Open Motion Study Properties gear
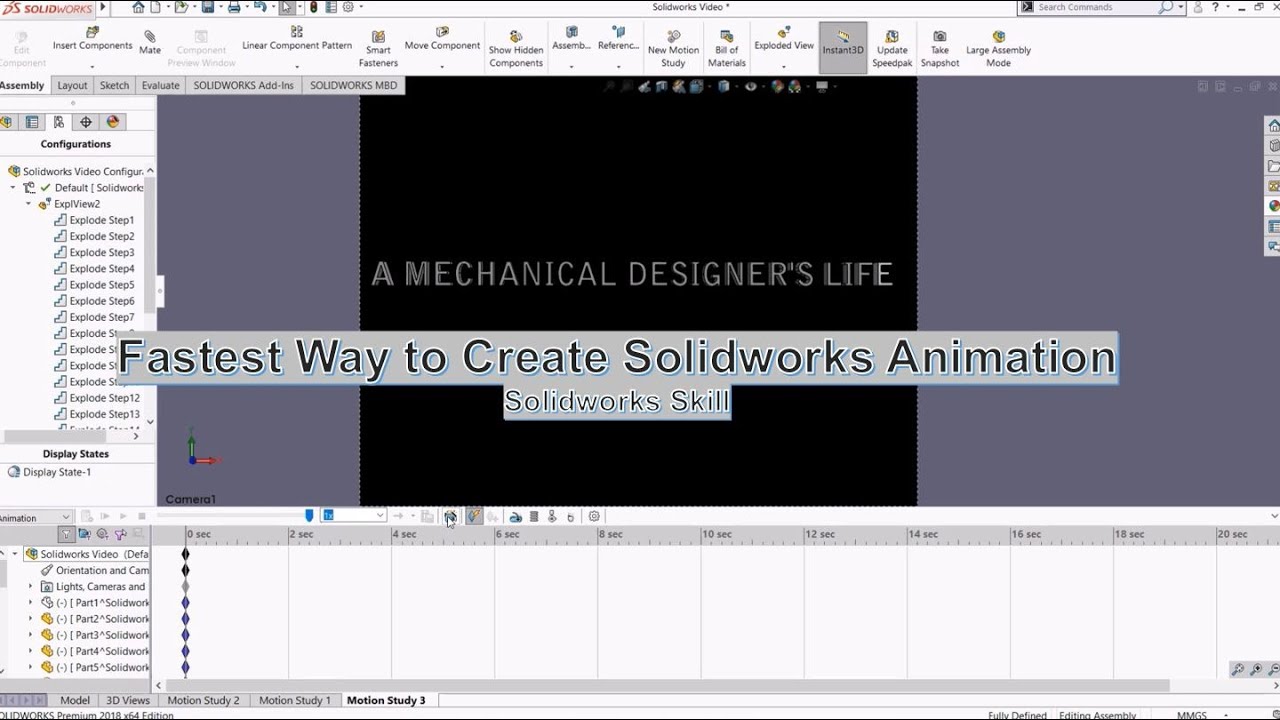Image resolution: width=1280 pixels, height=720 pixels. pos(594,517)
